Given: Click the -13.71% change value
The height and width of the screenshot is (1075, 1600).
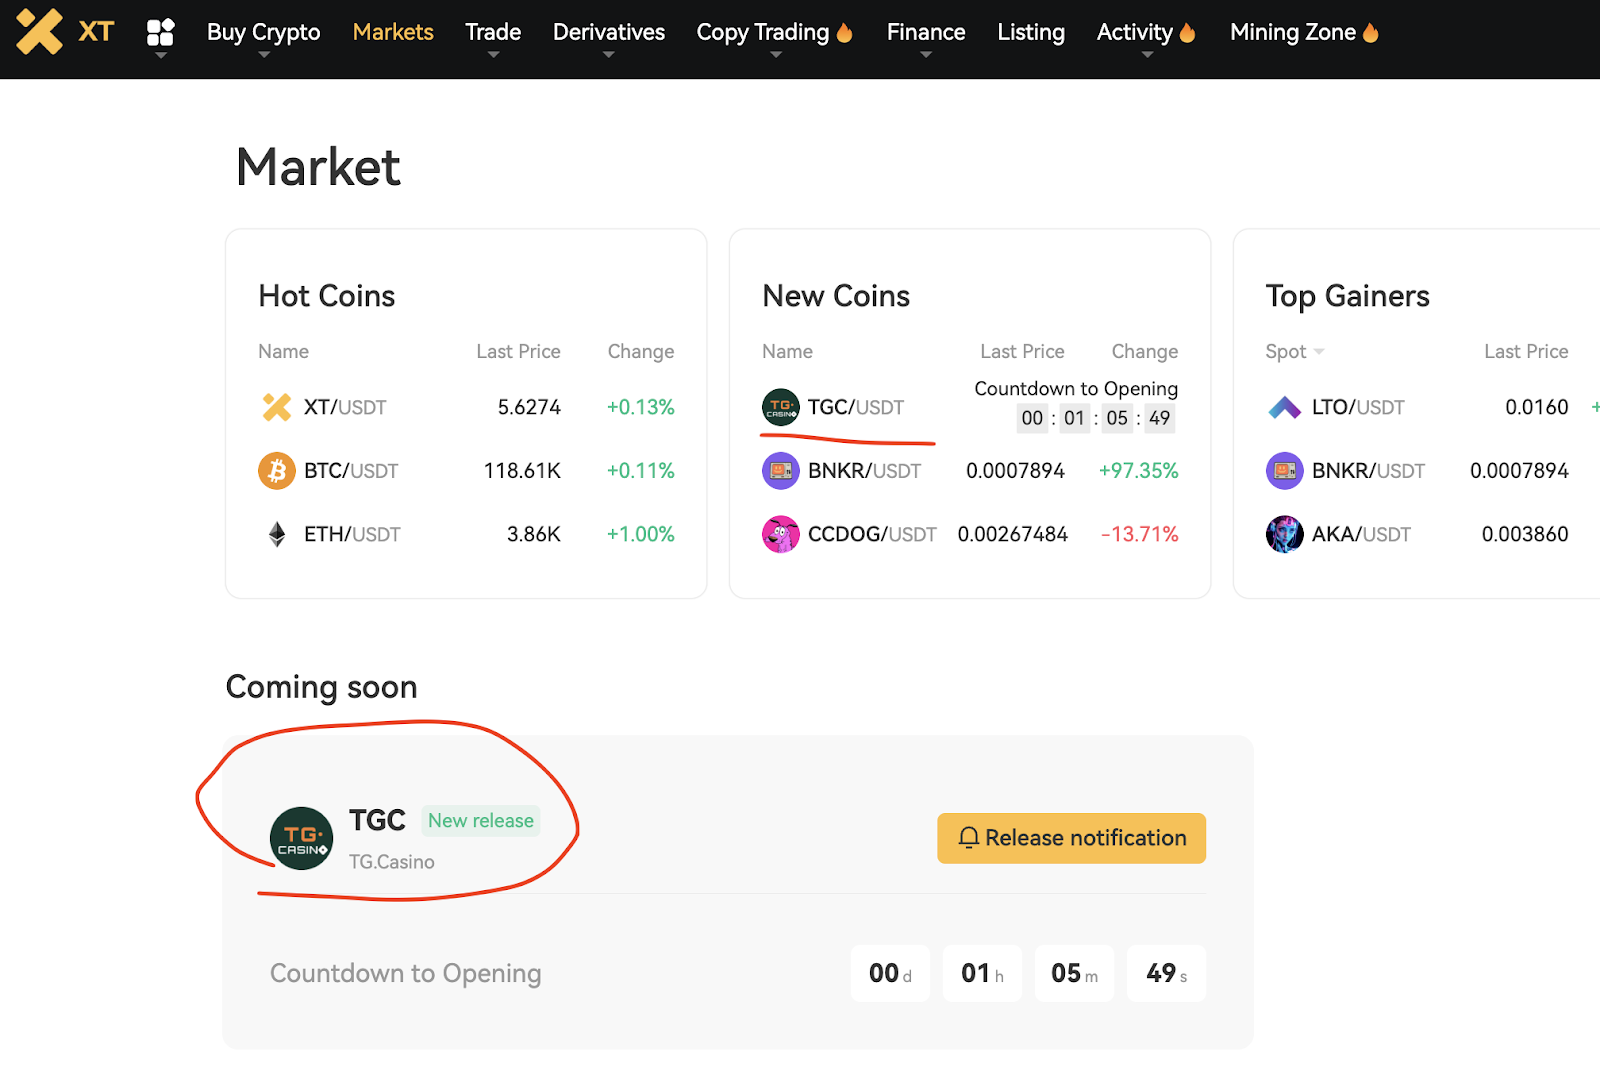Looking at the screenshot, I should click(x=1140, y=534).
